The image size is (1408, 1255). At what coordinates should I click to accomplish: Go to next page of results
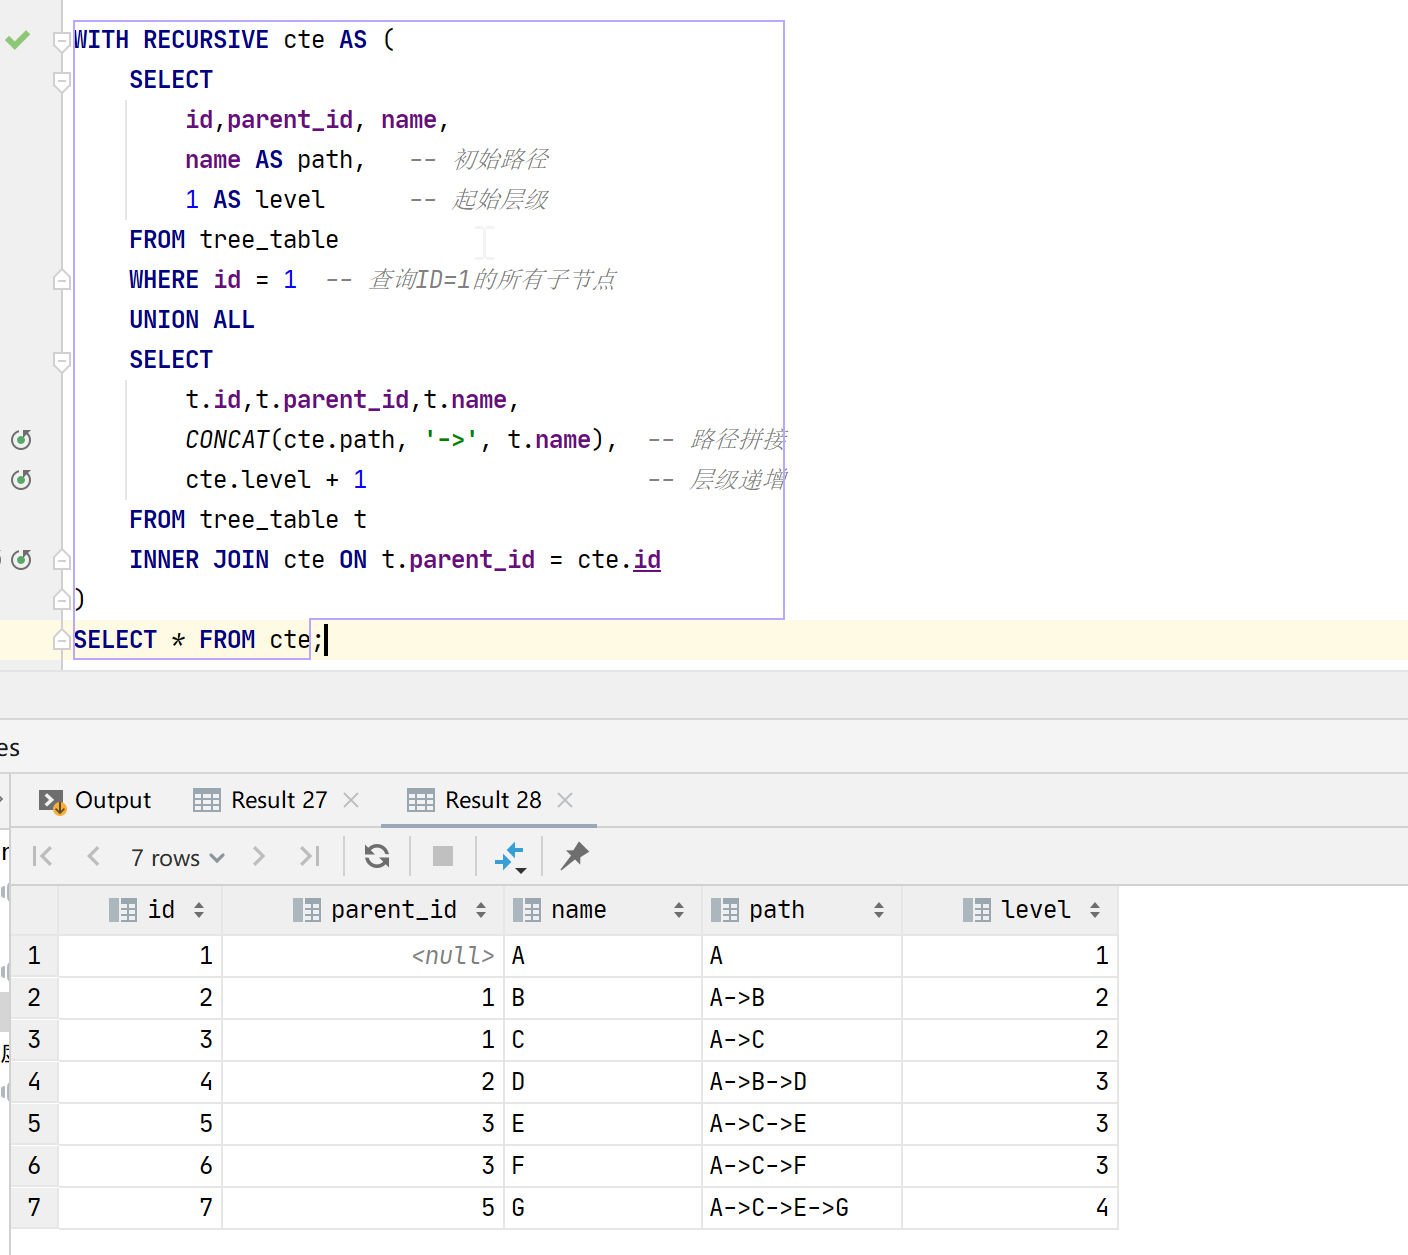[x=259, y=856]
